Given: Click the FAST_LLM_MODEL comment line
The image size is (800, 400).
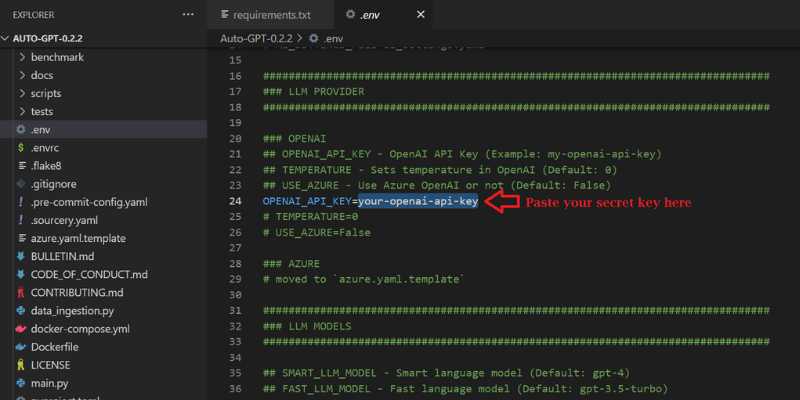Looking at the screenshot, I should (465, 389).
